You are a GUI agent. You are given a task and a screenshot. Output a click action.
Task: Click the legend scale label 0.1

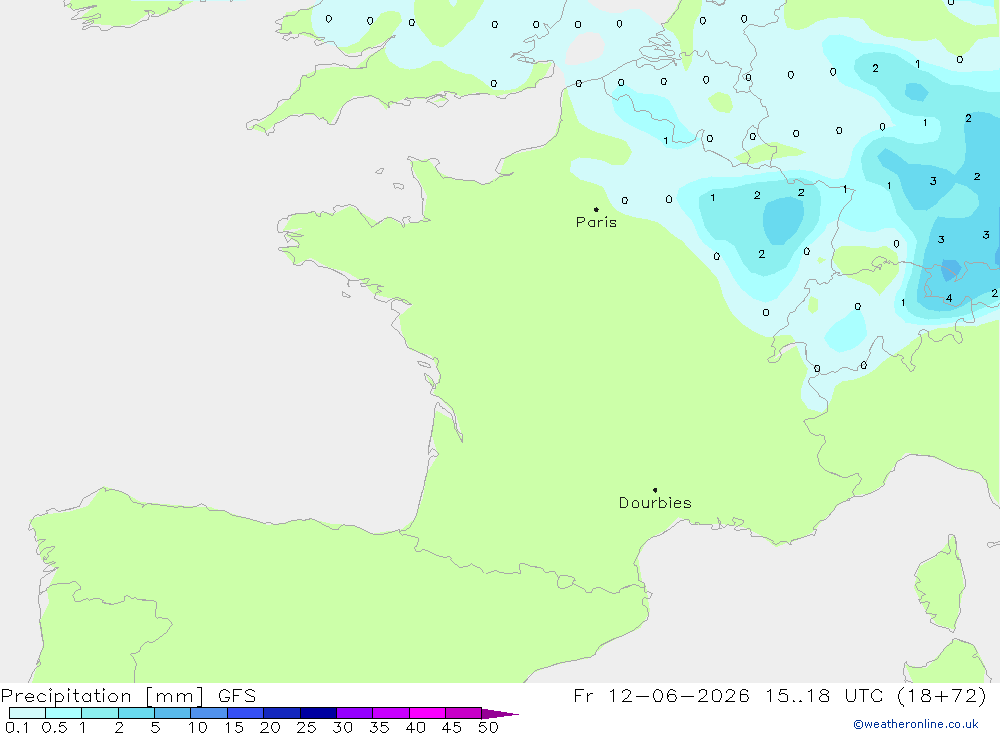click(x=17, y=727)
